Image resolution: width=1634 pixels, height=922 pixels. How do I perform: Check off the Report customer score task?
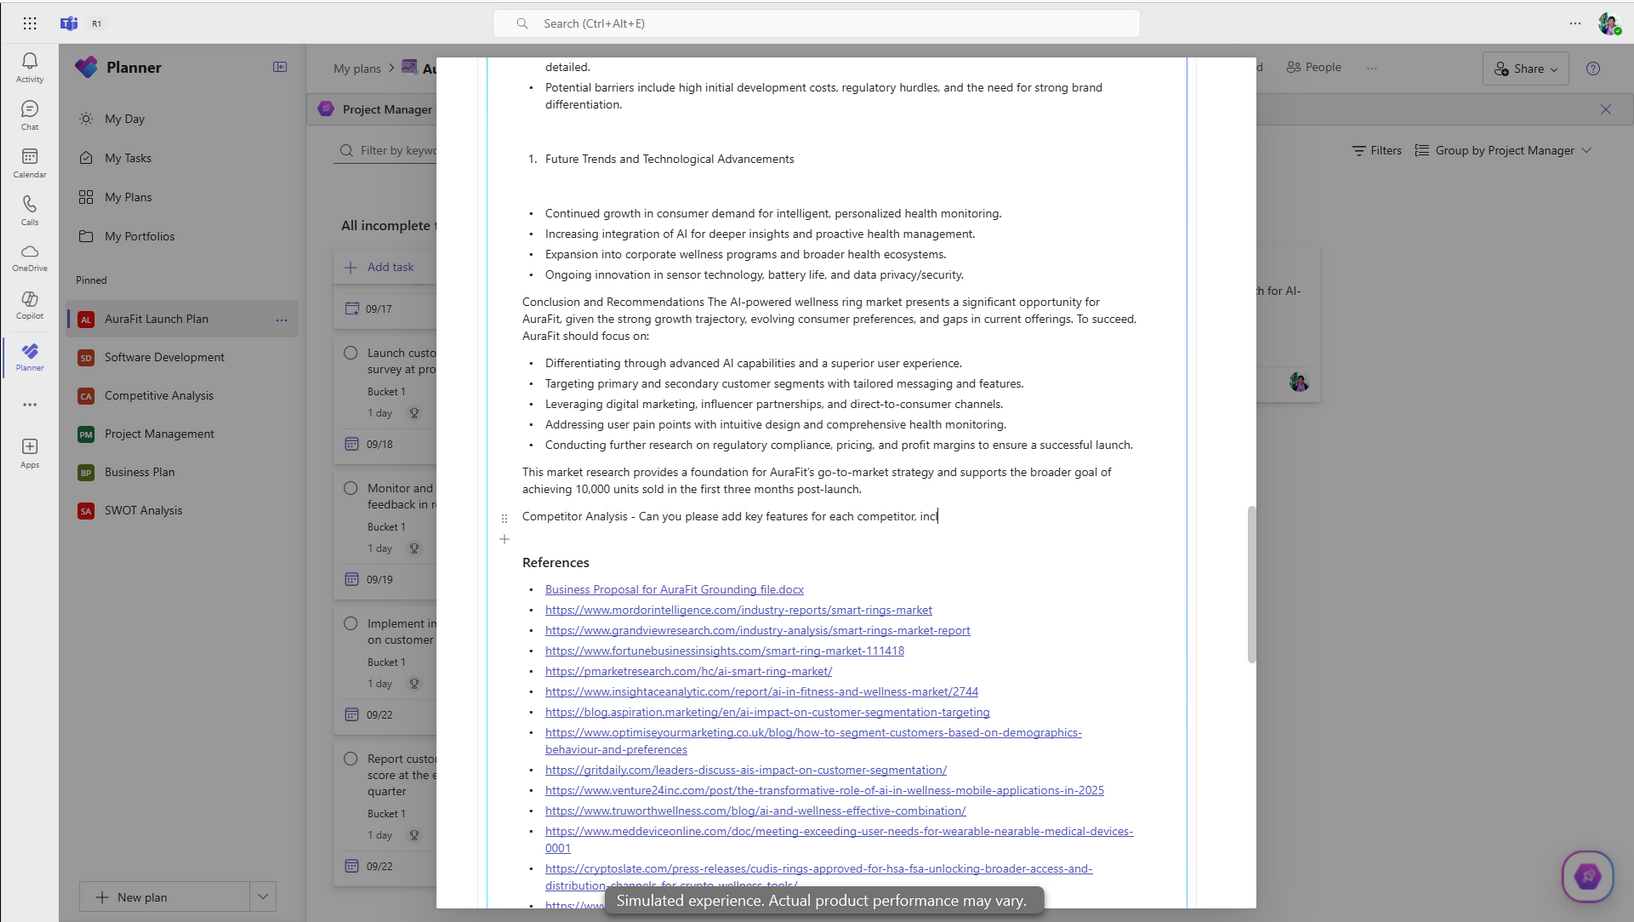tap(351, 759)
